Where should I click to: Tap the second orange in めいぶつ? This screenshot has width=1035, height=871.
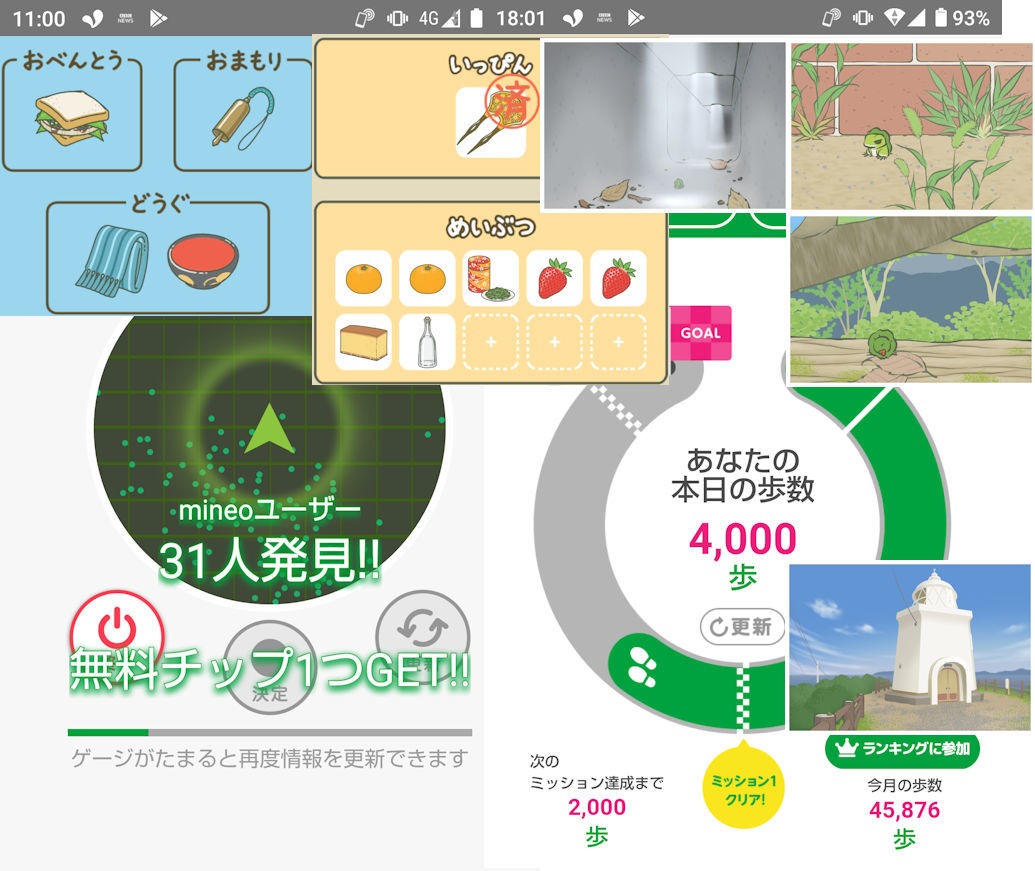coord(427,278)
